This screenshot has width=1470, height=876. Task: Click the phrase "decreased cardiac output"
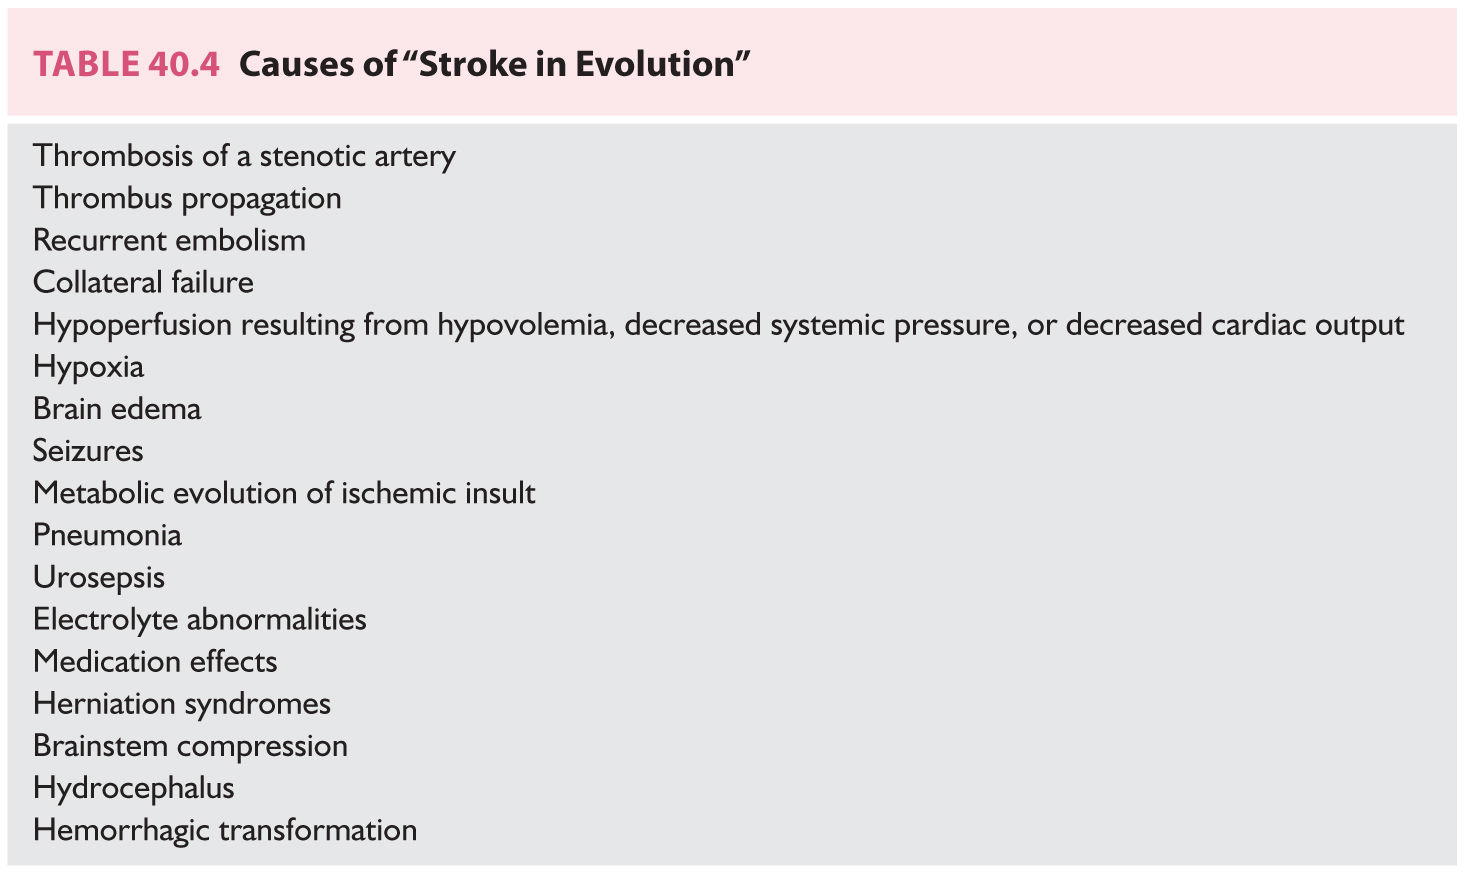coord(1235,325)
